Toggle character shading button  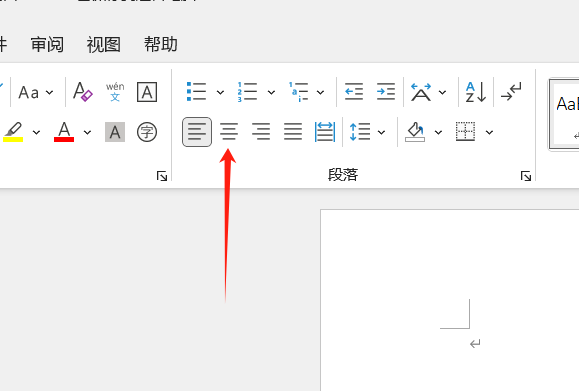[115, 132]
